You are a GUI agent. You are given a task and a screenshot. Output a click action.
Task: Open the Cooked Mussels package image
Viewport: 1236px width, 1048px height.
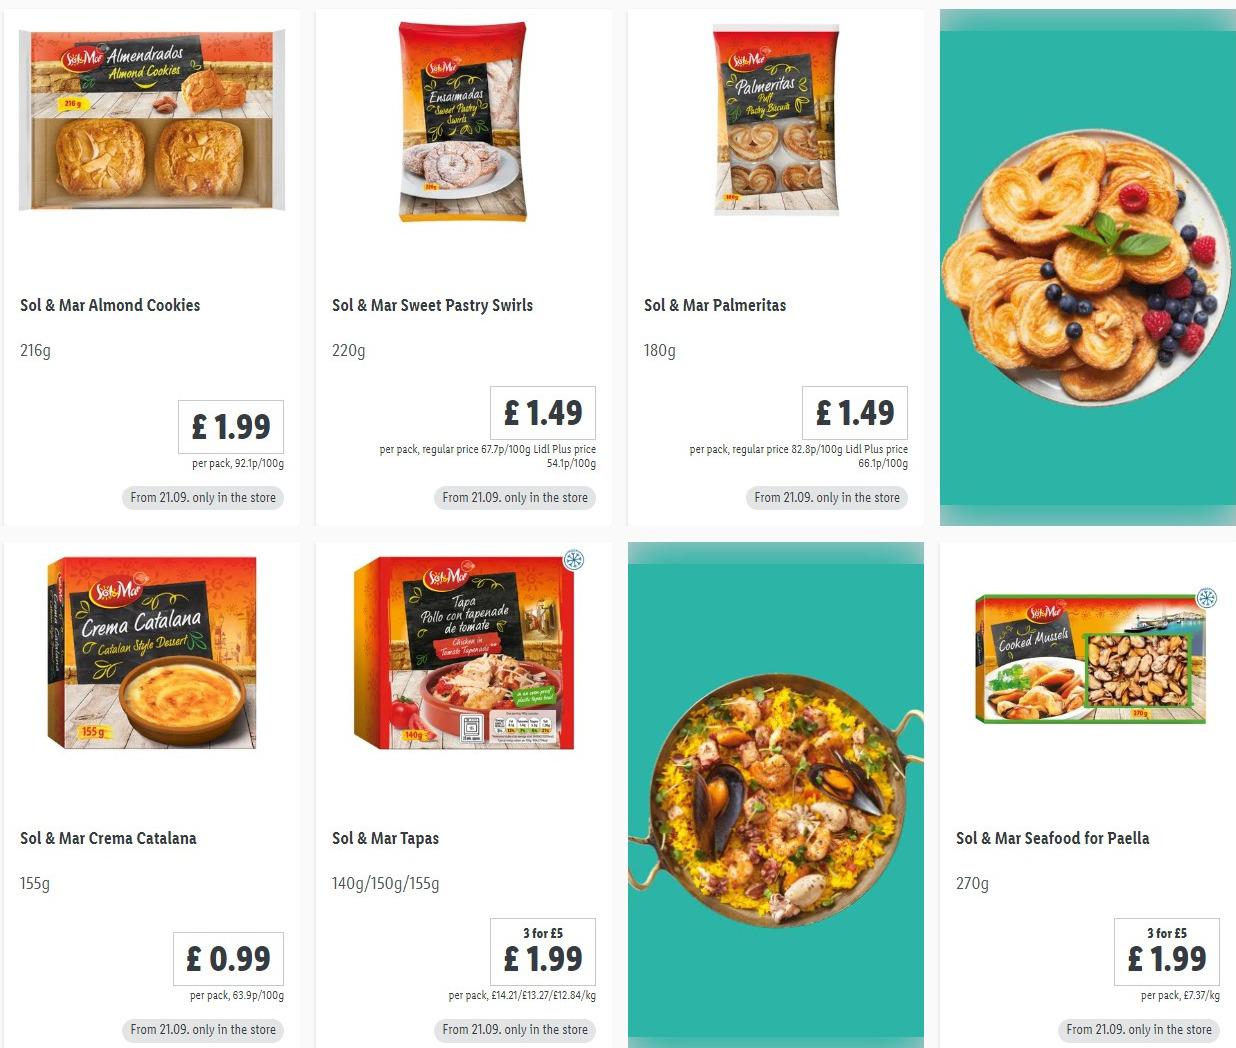[1090, 658]
